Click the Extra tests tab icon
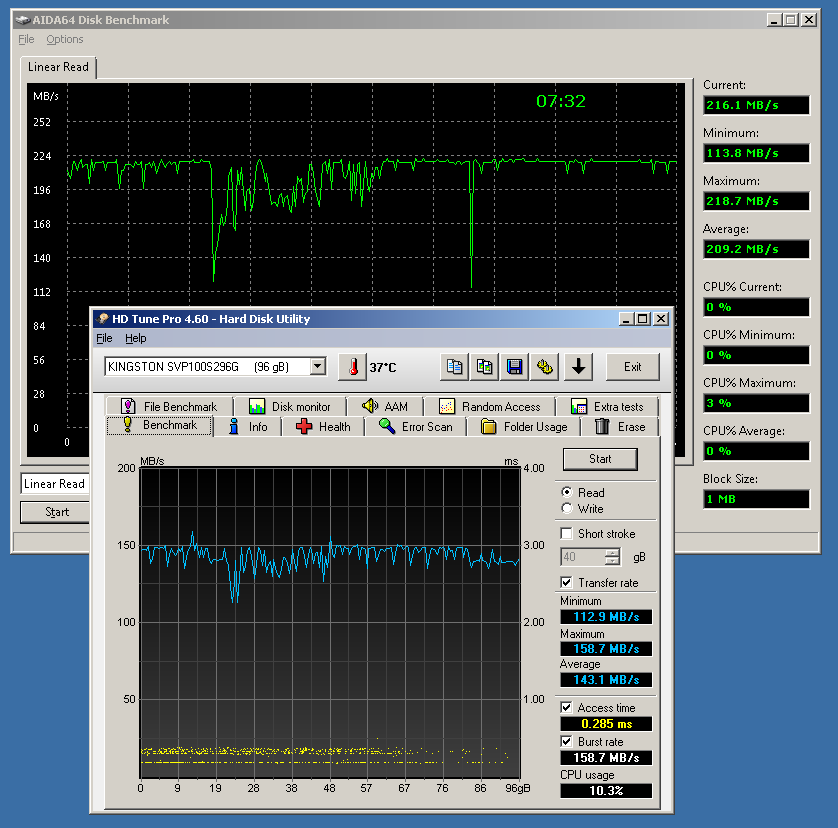838x828 pixels. 579,407
